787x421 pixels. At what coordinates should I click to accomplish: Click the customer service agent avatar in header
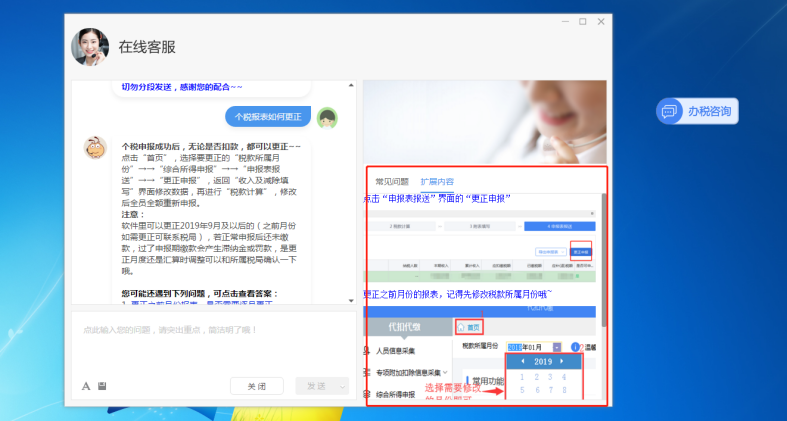[90, 47]
